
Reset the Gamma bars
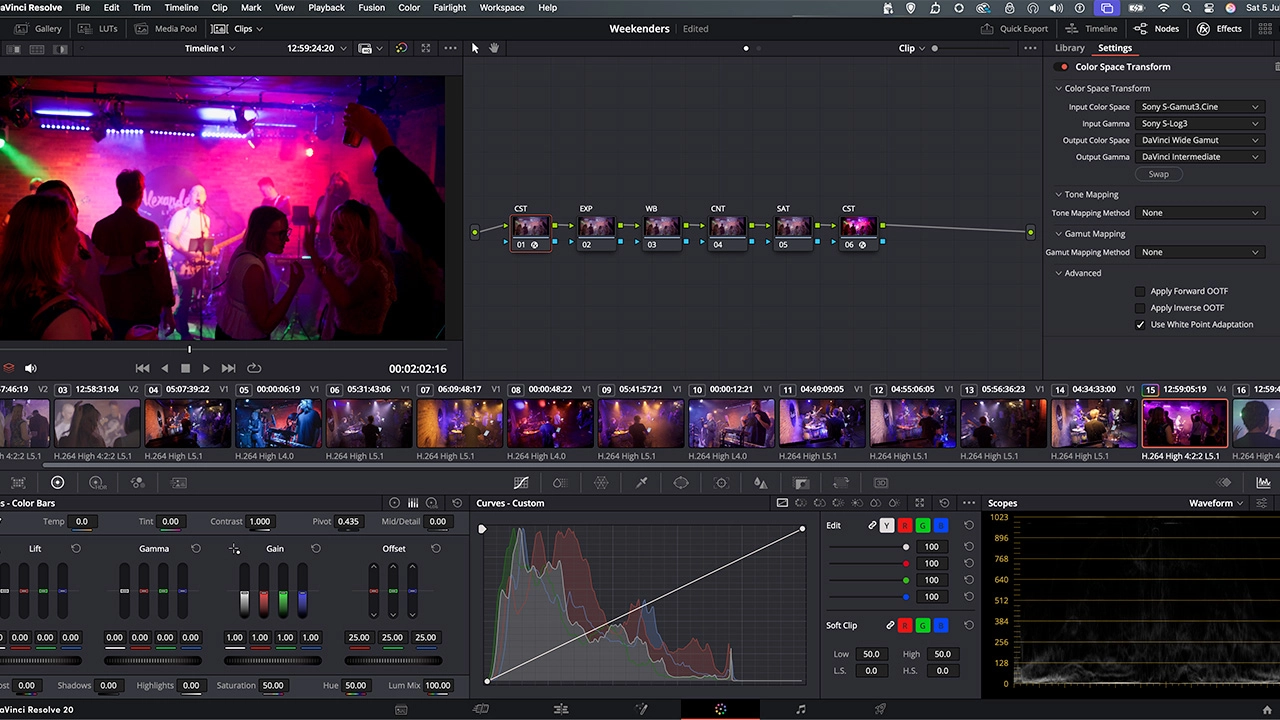(x=196, y=549)
